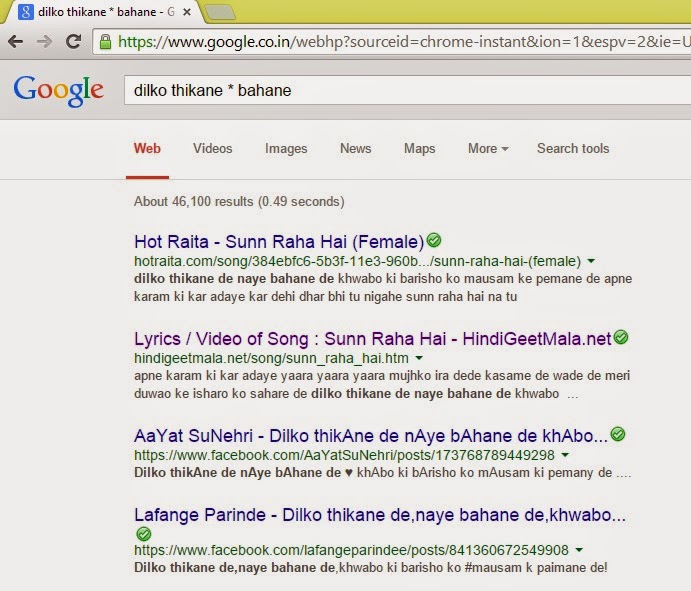Image resolution: width=691 pixels, height=591 pixels.
Task: Switch to the Maps tab
Action: (420, 149)
